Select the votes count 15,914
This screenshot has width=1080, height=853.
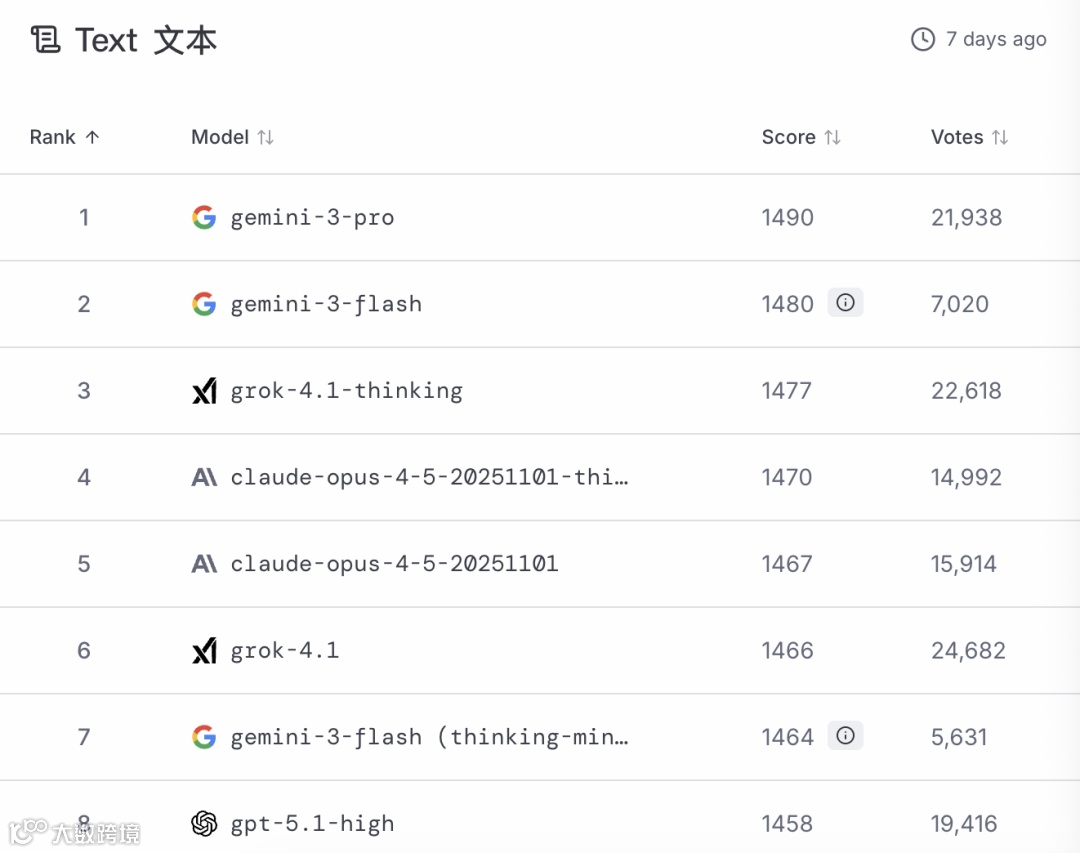[964, 564]
